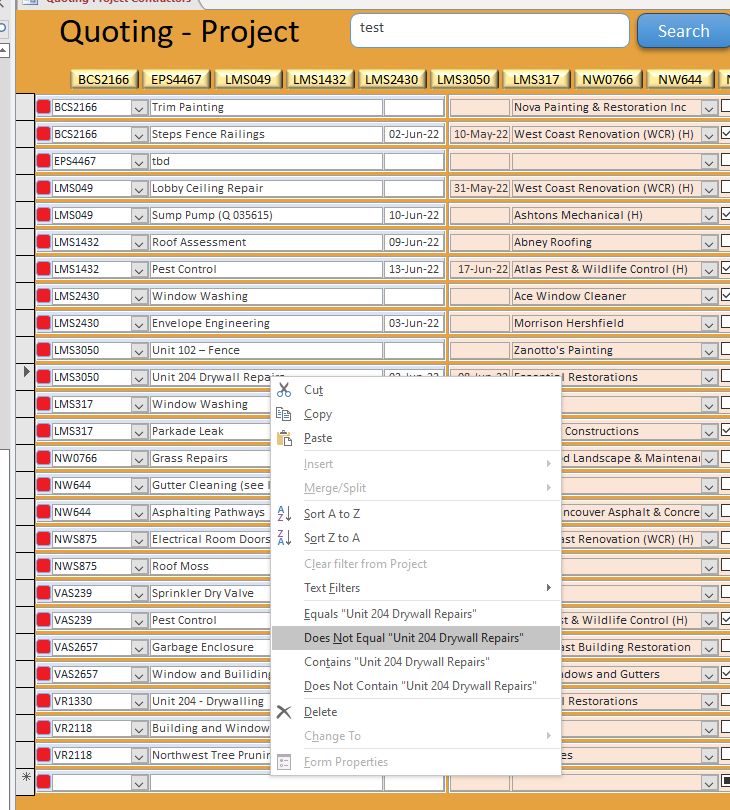The height and width of the screenshot is (810, 730).
Task: Toggle checkbox on Steps Fence Railings row
Action: 725,133
